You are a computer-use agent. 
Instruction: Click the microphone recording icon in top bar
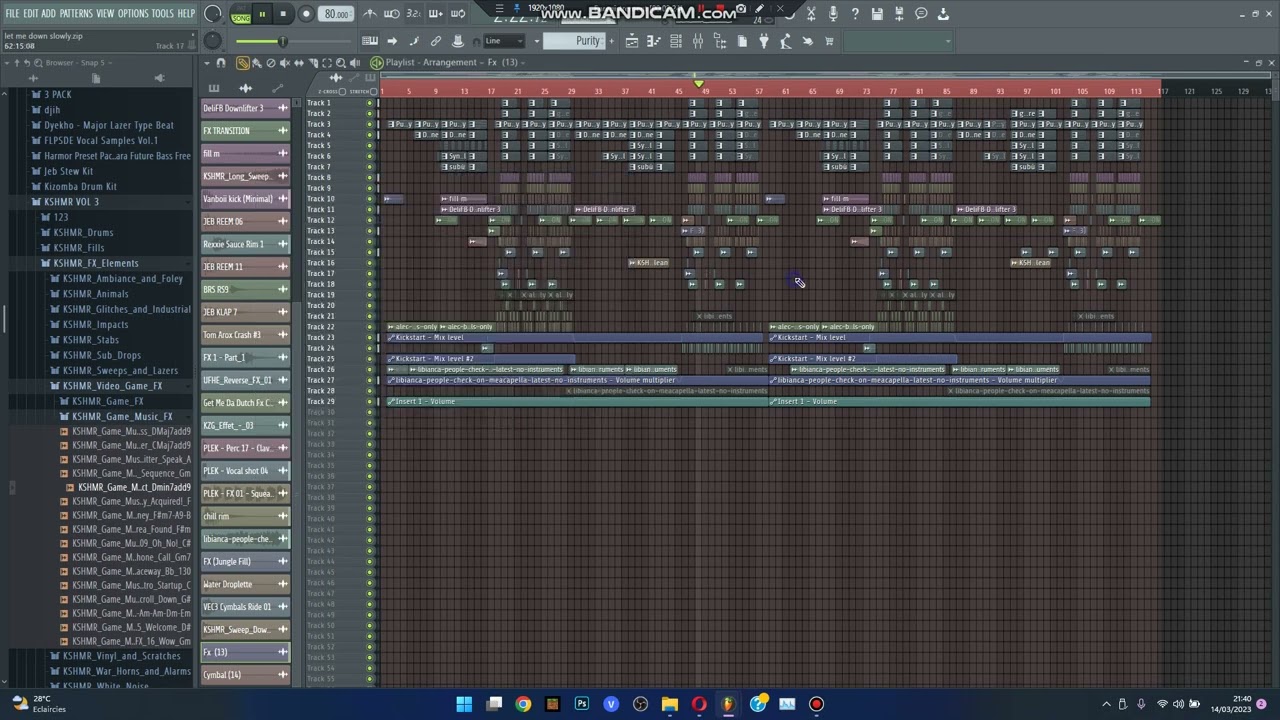point(833,14)
